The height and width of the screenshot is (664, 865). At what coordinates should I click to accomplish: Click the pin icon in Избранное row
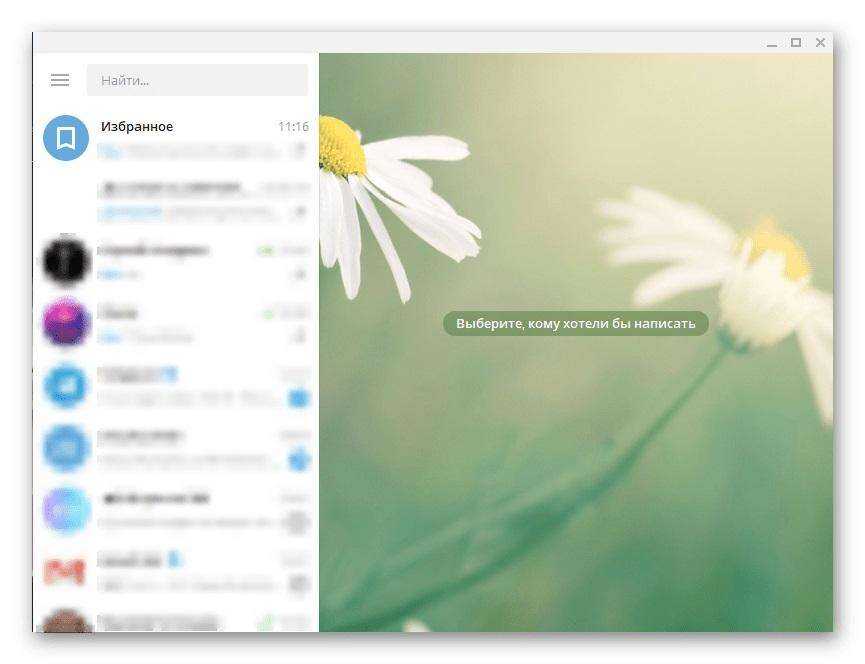[x=298, y=151]
